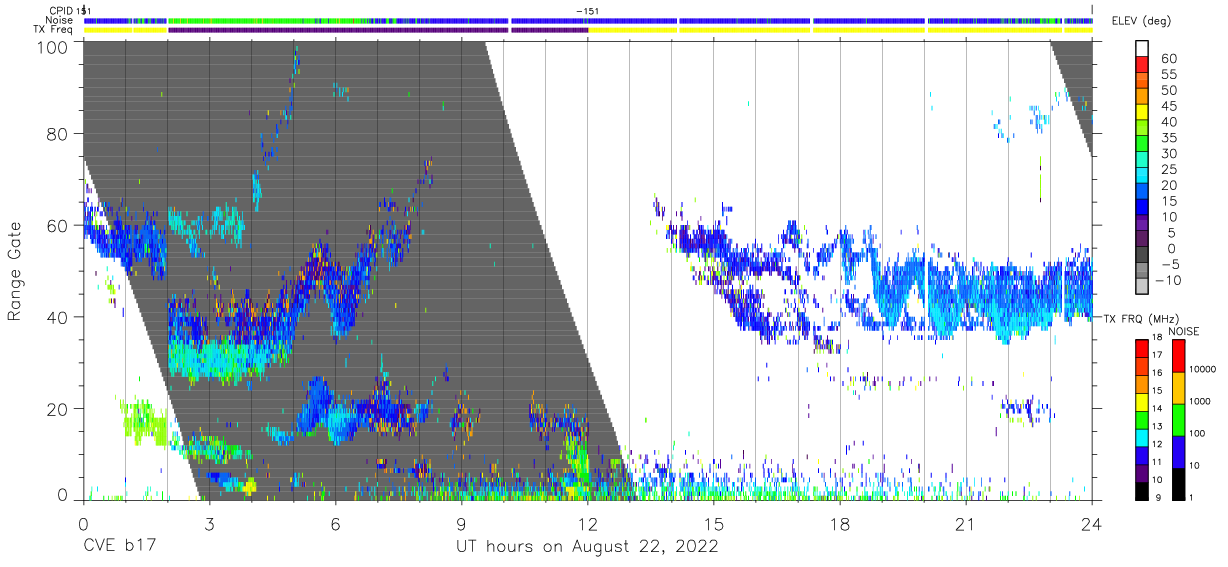Select the "9" UT hours tick label

(461, 524)
